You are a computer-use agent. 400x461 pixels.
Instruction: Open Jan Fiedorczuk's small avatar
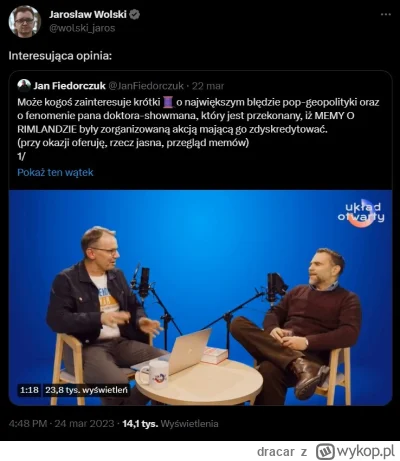point(24,86)
